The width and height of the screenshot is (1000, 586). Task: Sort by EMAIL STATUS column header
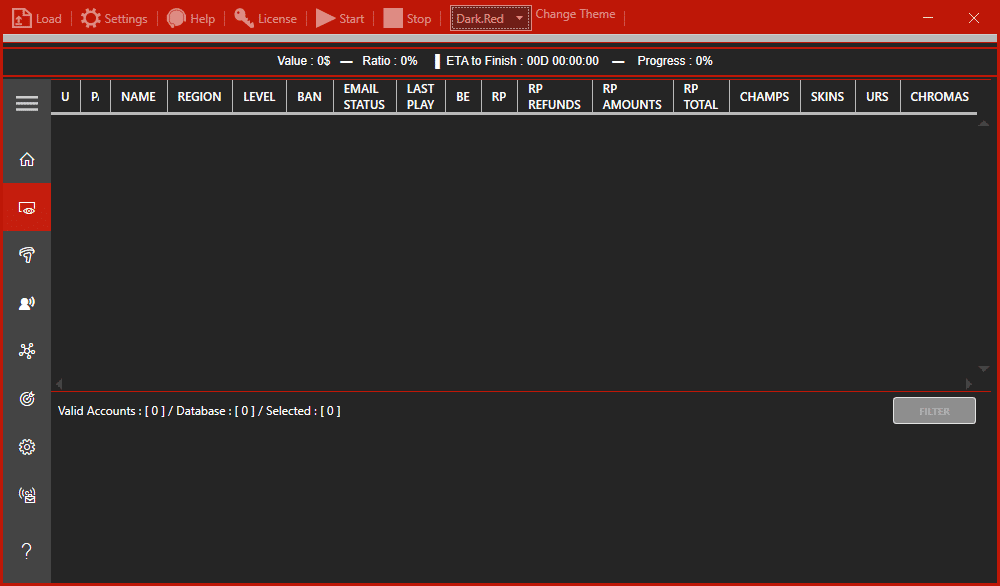[x=364, y=96]
